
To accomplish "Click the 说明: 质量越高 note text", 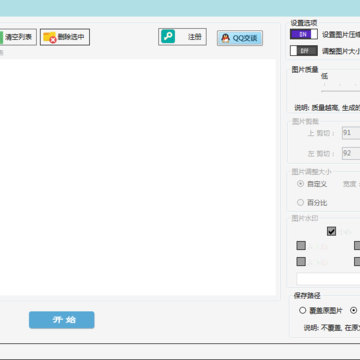I will point(327,108).
